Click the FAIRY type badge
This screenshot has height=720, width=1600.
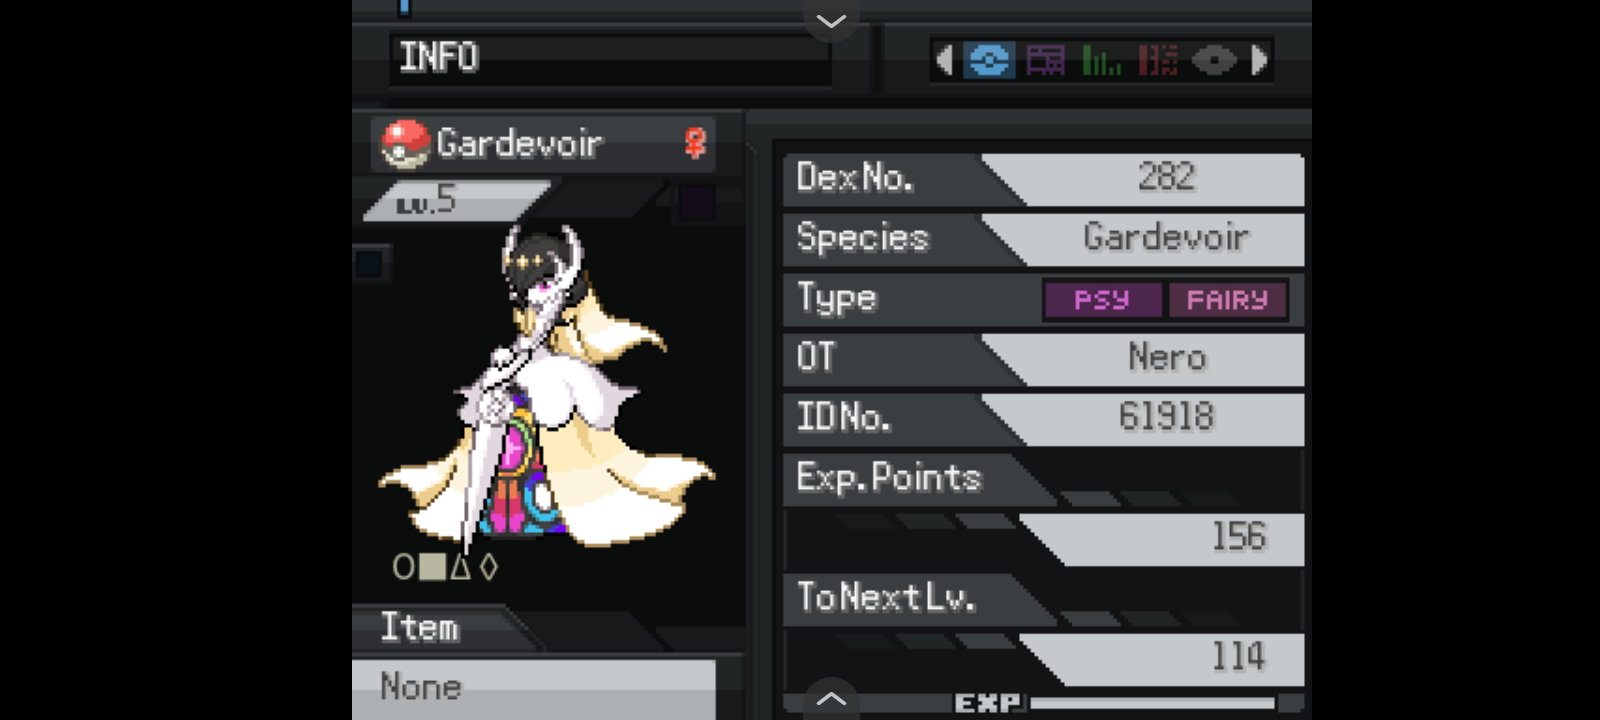1227,299
